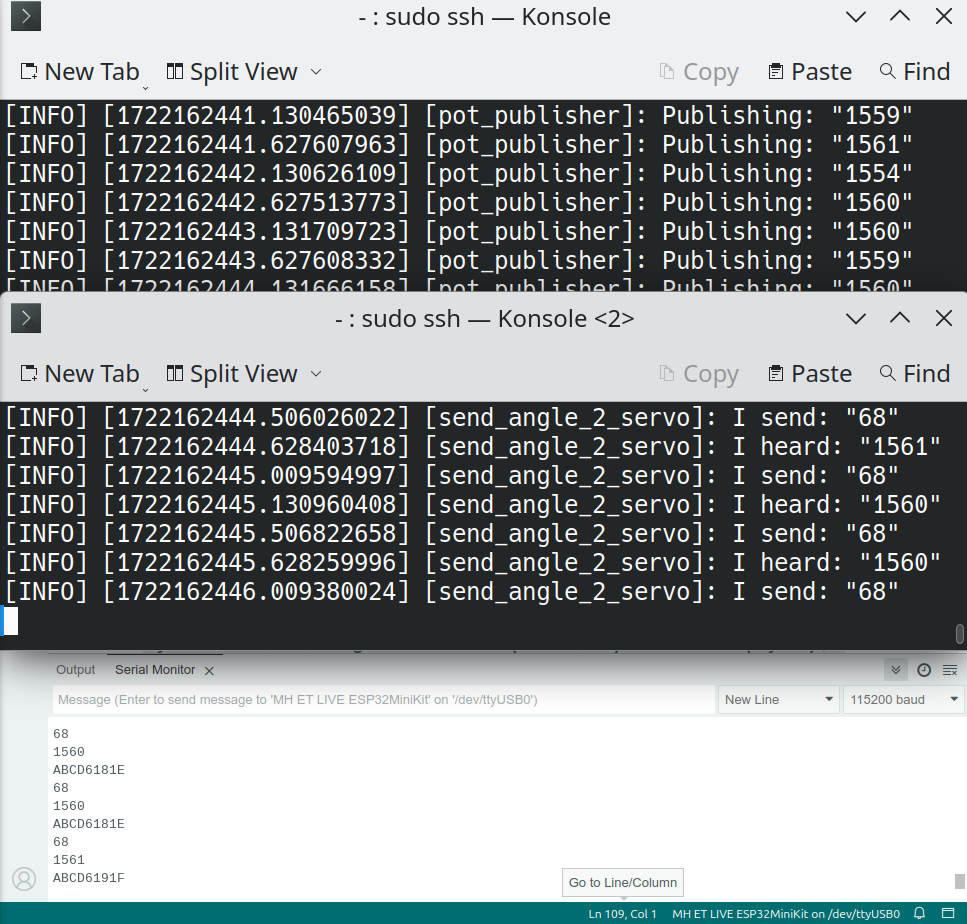Maximize the Konsole <2> window
Screen dimensions: 967x924
pos(900,318)
